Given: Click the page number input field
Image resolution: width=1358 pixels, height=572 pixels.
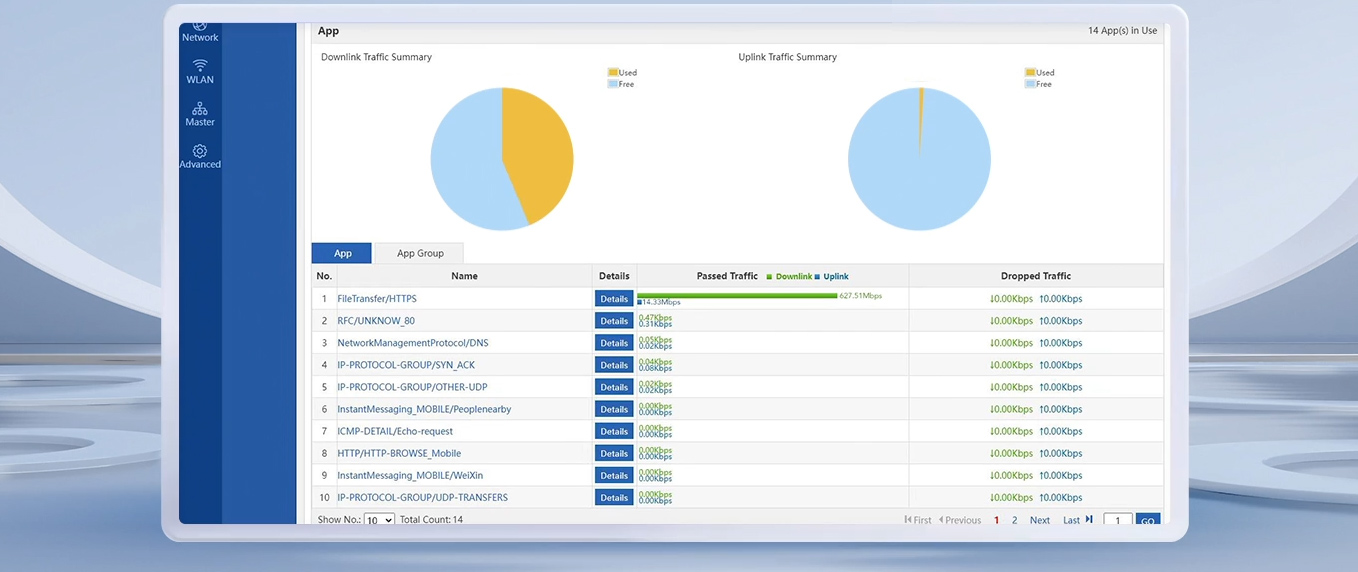Looking at the screenshot, I should [x=1117, y=520].
